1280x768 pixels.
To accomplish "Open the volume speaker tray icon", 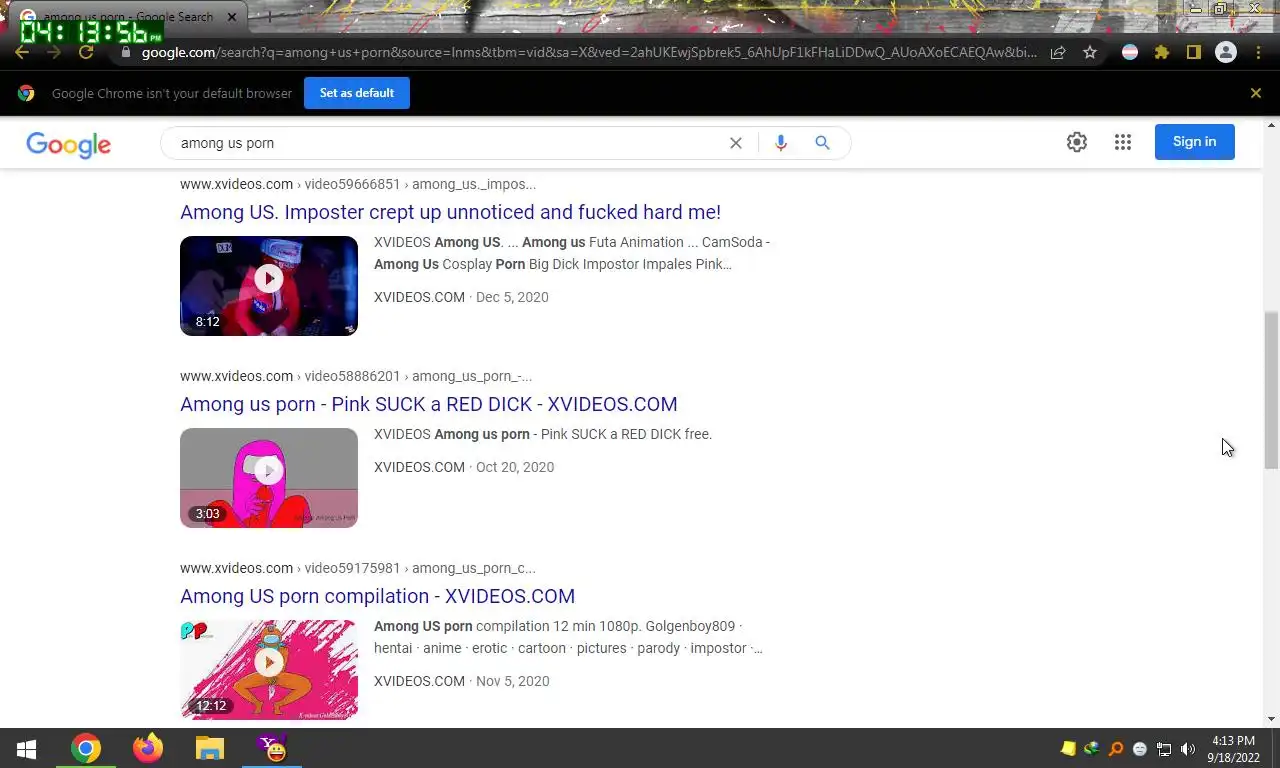I will click(1188, 749).
